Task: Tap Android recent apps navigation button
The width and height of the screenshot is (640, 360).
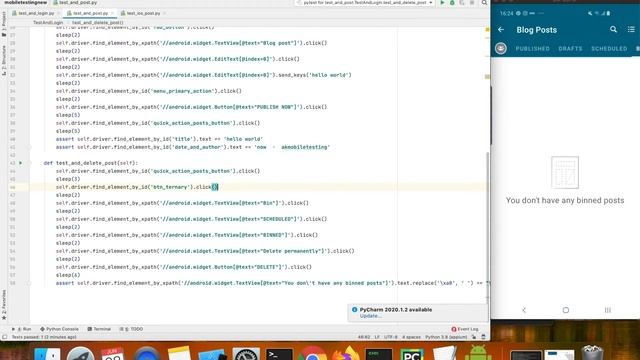Action: 608,310
